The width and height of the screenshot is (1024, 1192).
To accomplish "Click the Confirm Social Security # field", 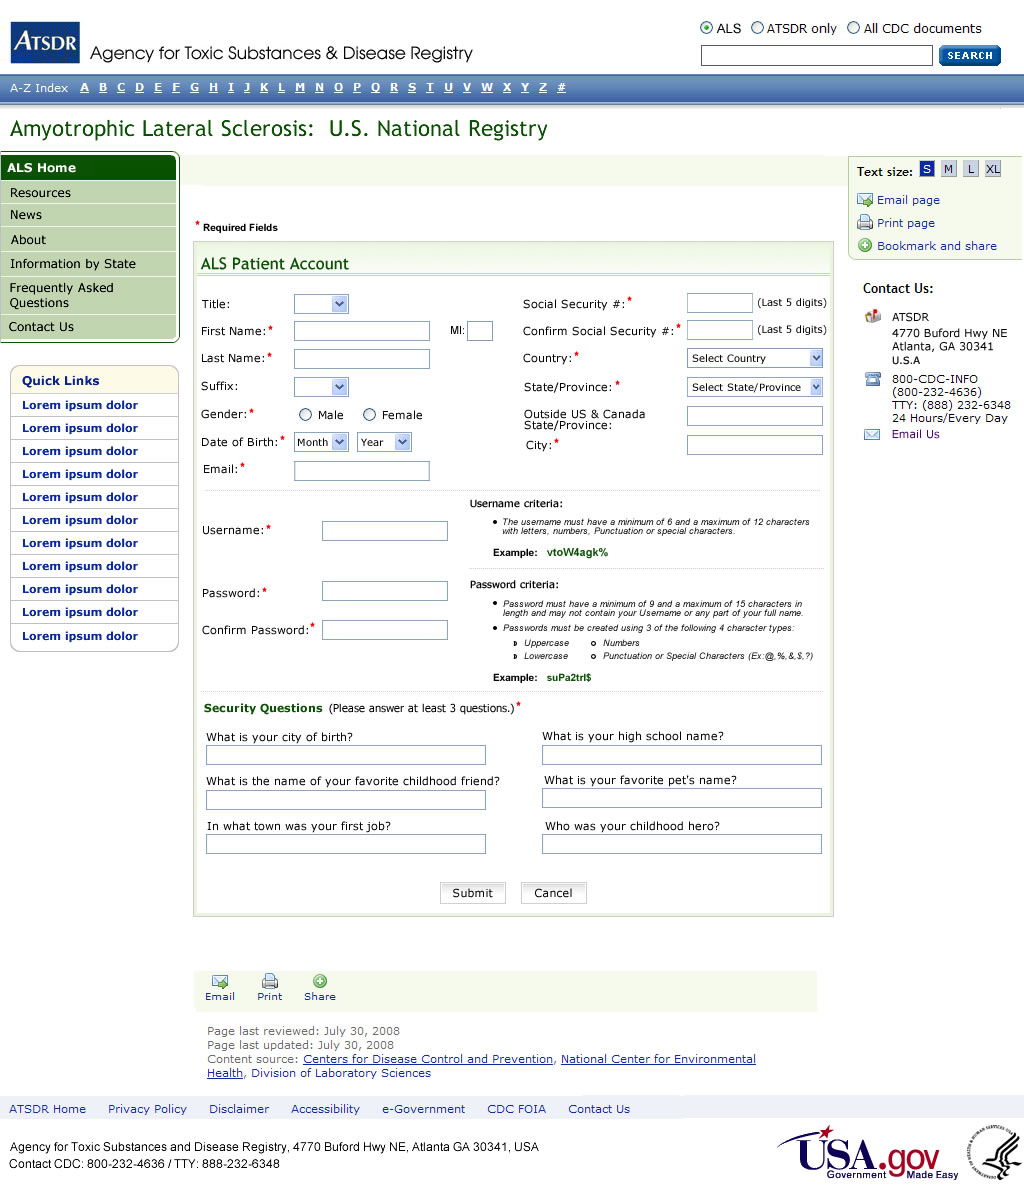I will (720, 330).
